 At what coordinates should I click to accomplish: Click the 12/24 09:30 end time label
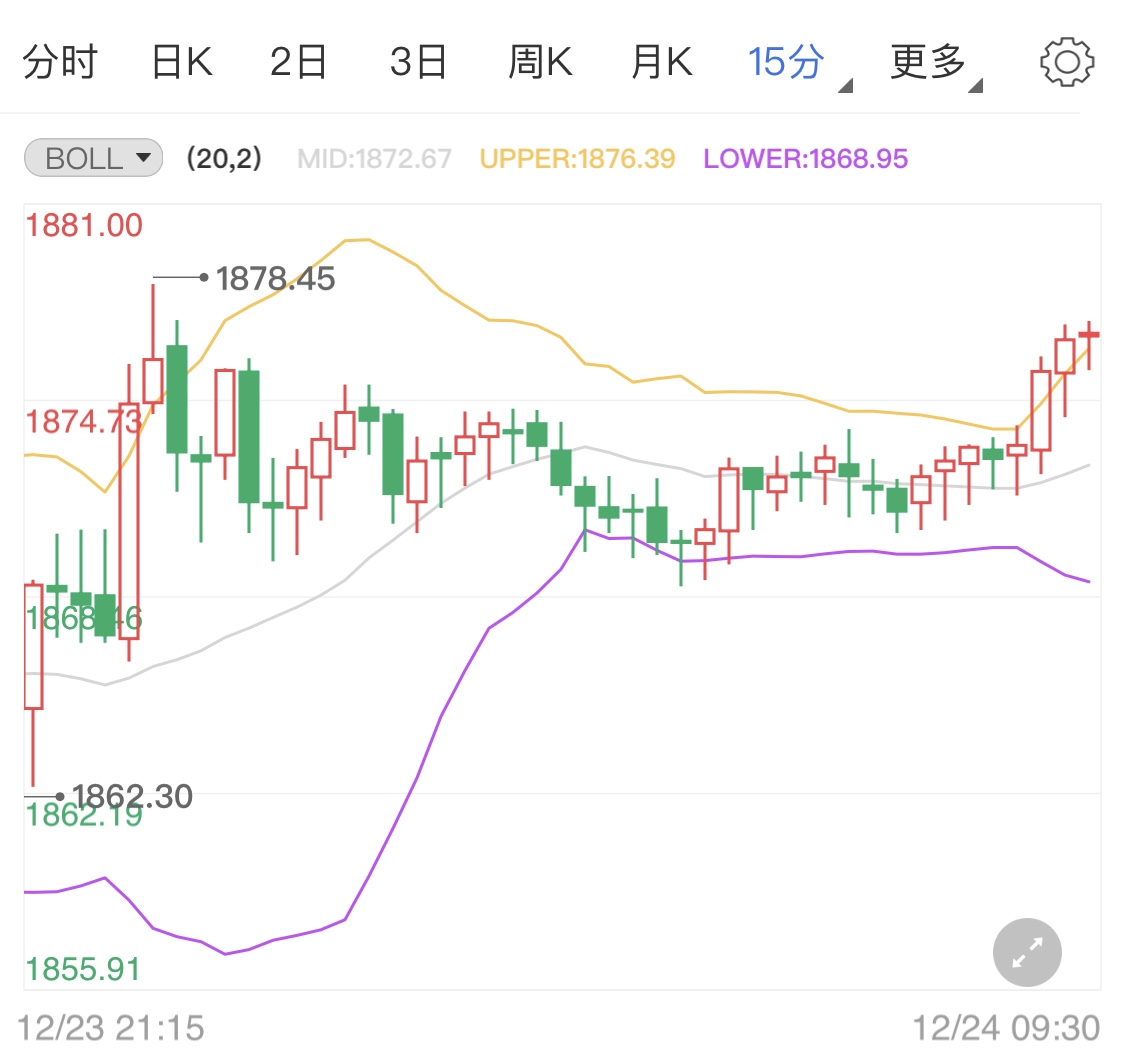[x=1006, y=1028]
